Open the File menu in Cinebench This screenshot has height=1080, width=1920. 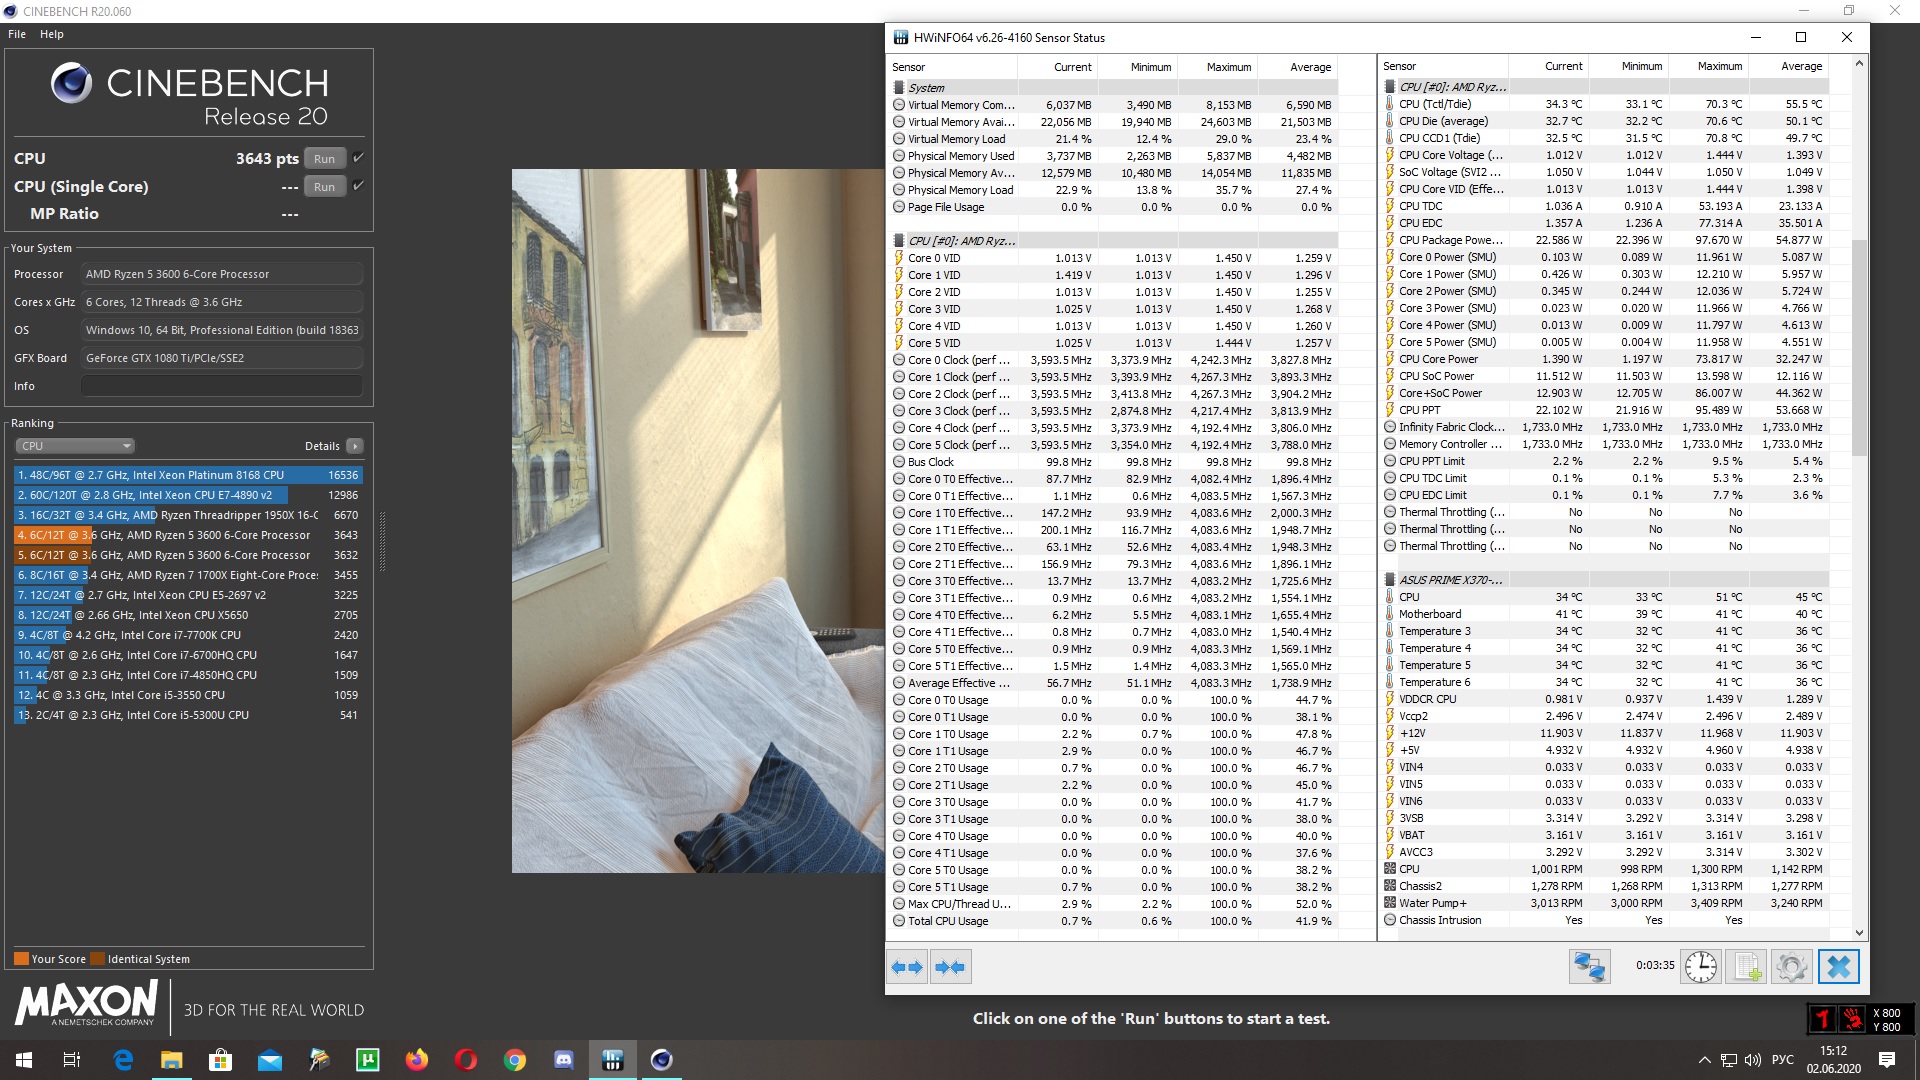click(17, 34)
